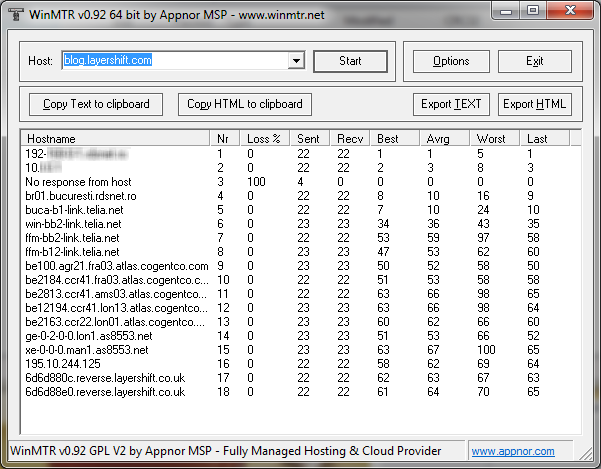Click the Best column header
The image size is (601, 469).
395,138
